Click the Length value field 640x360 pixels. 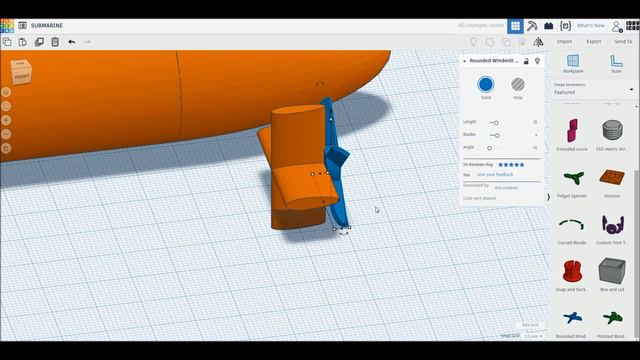pos(535,122)
